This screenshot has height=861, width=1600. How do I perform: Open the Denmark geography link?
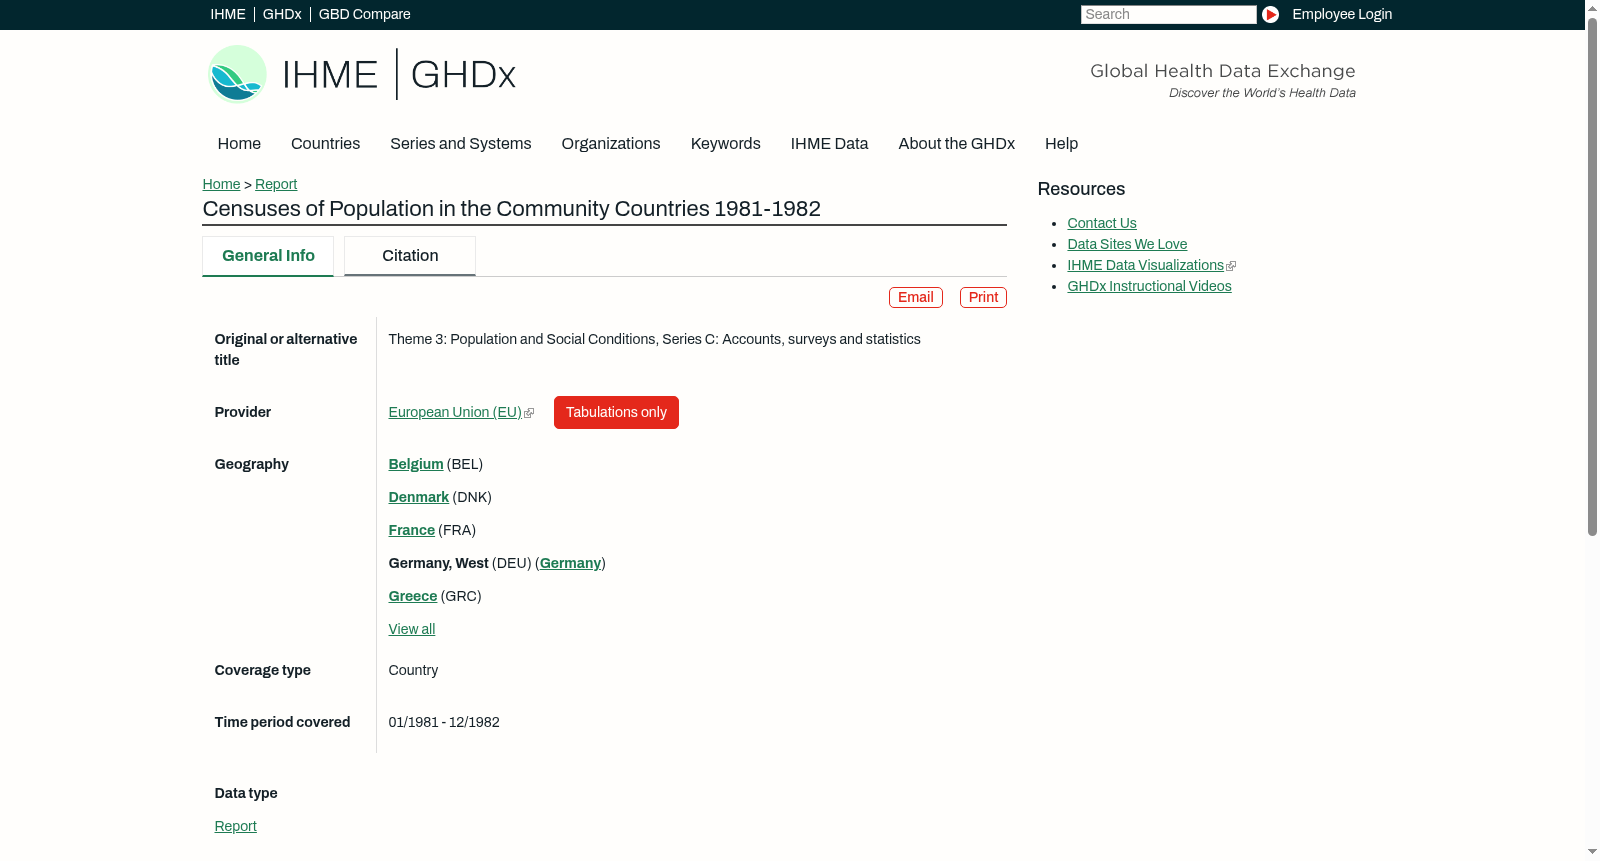[x=419, y=497]
